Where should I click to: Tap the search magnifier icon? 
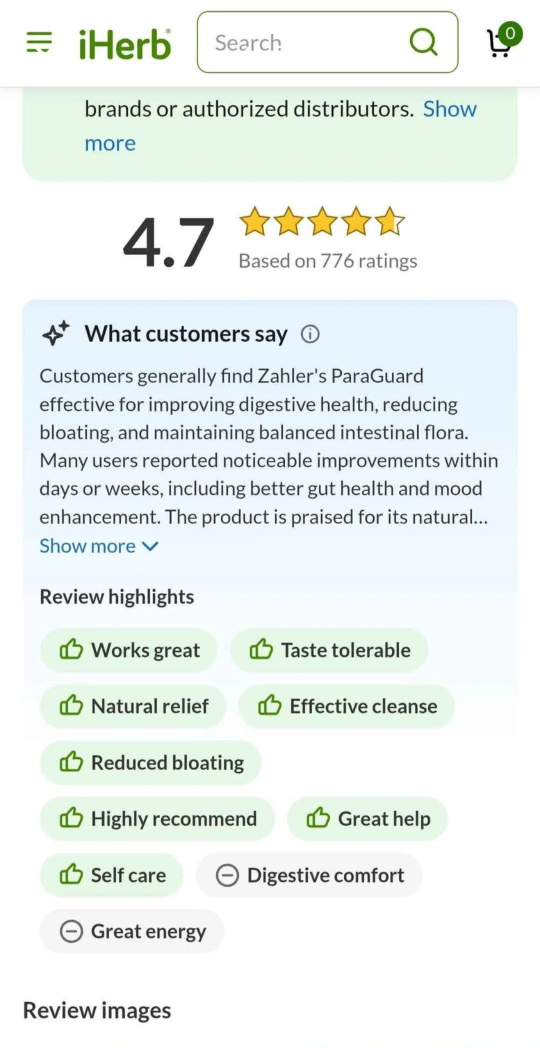tap(422, 43)
